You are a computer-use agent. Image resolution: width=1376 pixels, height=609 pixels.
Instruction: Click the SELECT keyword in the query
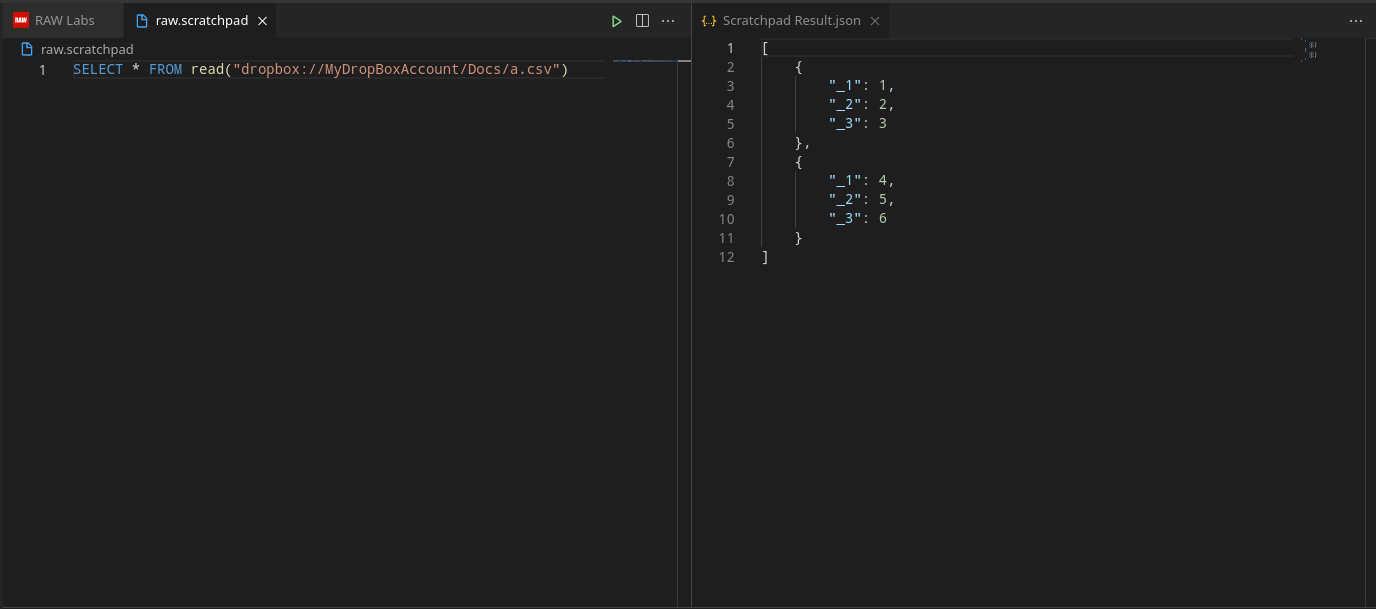point(98,70)
